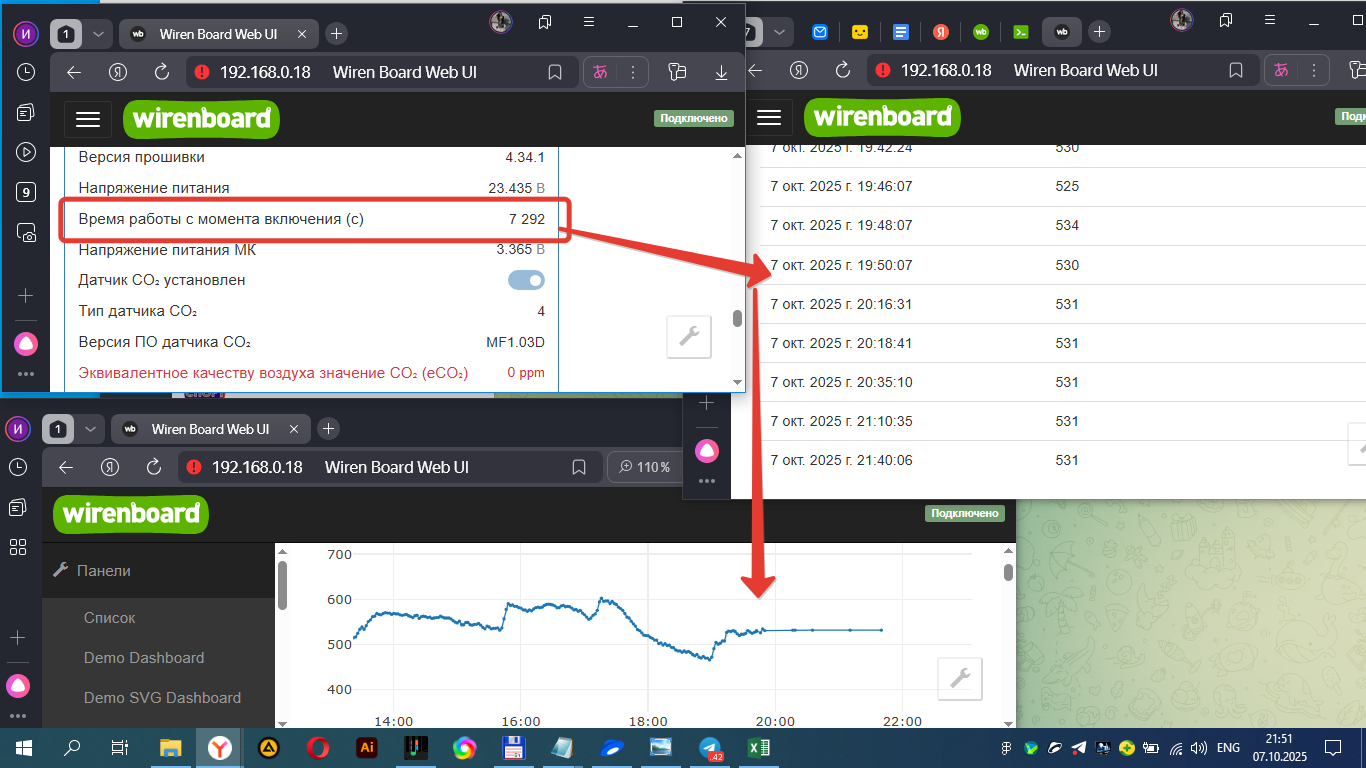
Task: Click the pink translate icon in bottom-right address bar
Action: (x=1281, y=70)
